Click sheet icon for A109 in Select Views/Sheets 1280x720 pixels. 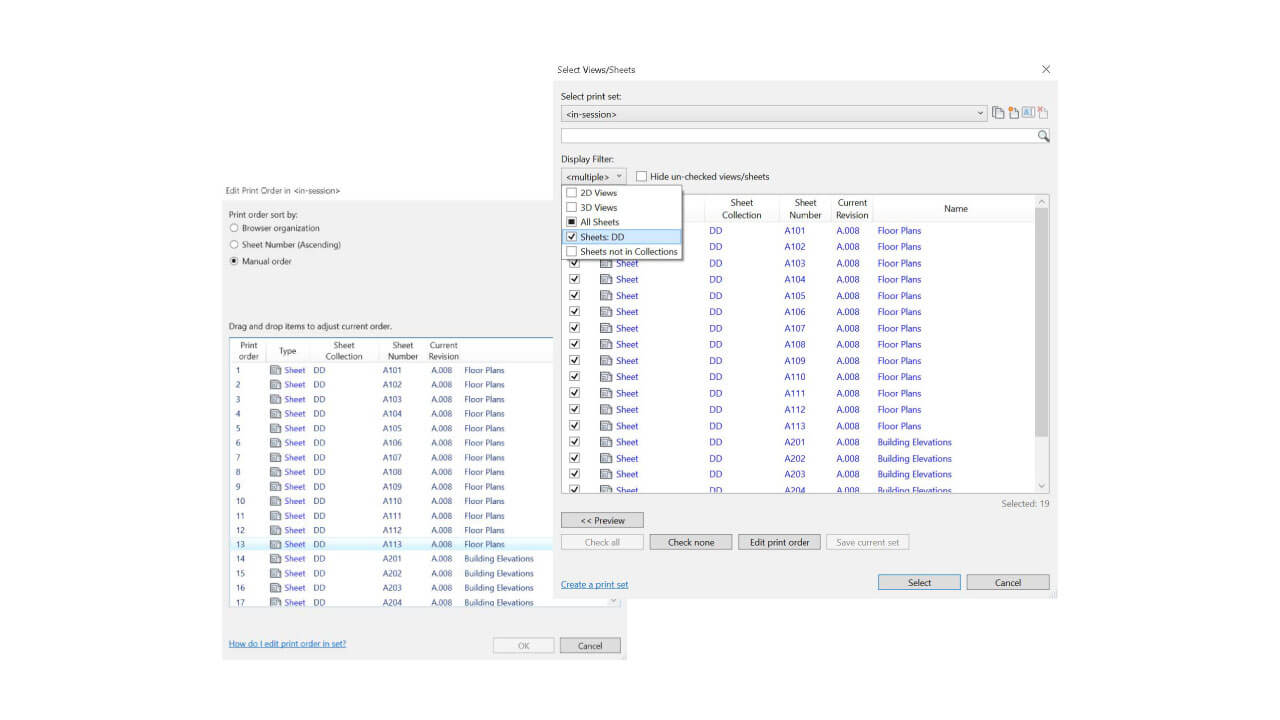[606, 361]
